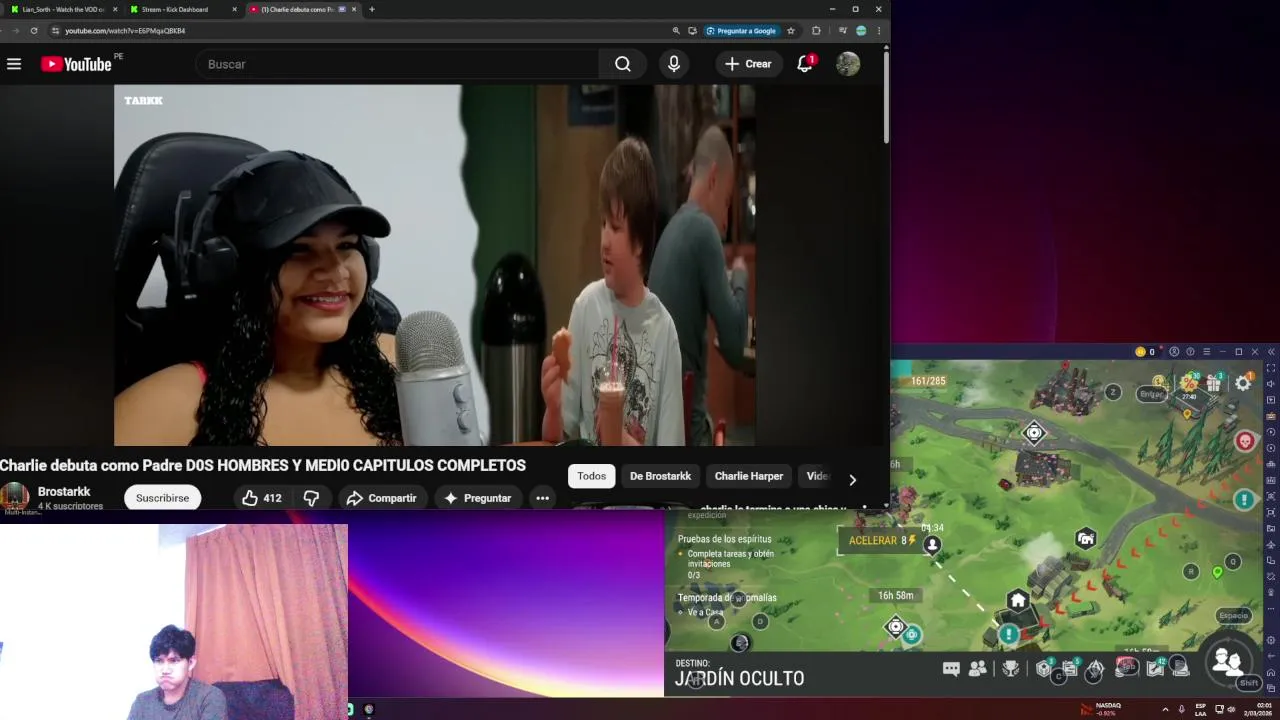
Task: Select the Charlie Harper filter chip
Action: 749,476
